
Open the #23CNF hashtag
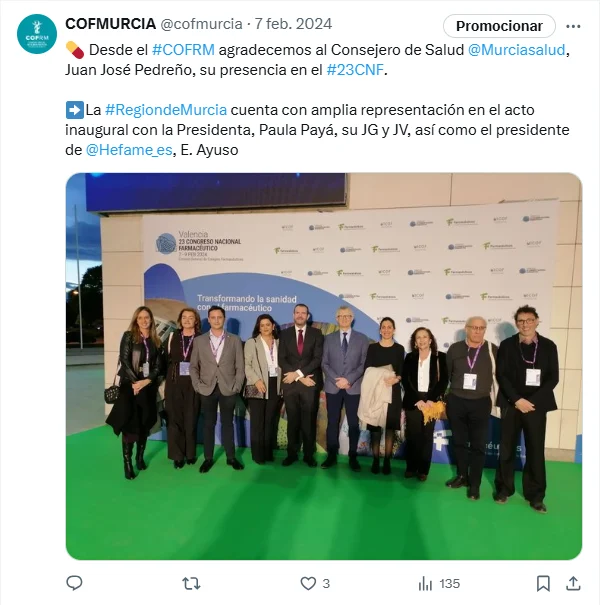355,70
